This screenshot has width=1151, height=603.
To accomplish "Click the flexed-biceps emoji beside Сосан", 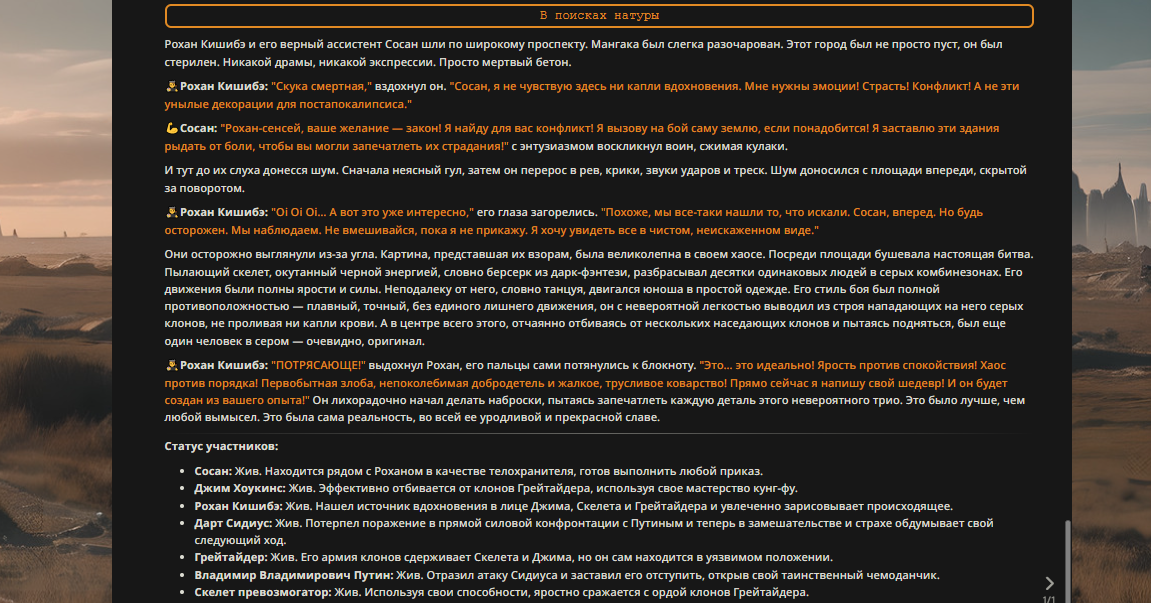I will pos(172,128).
